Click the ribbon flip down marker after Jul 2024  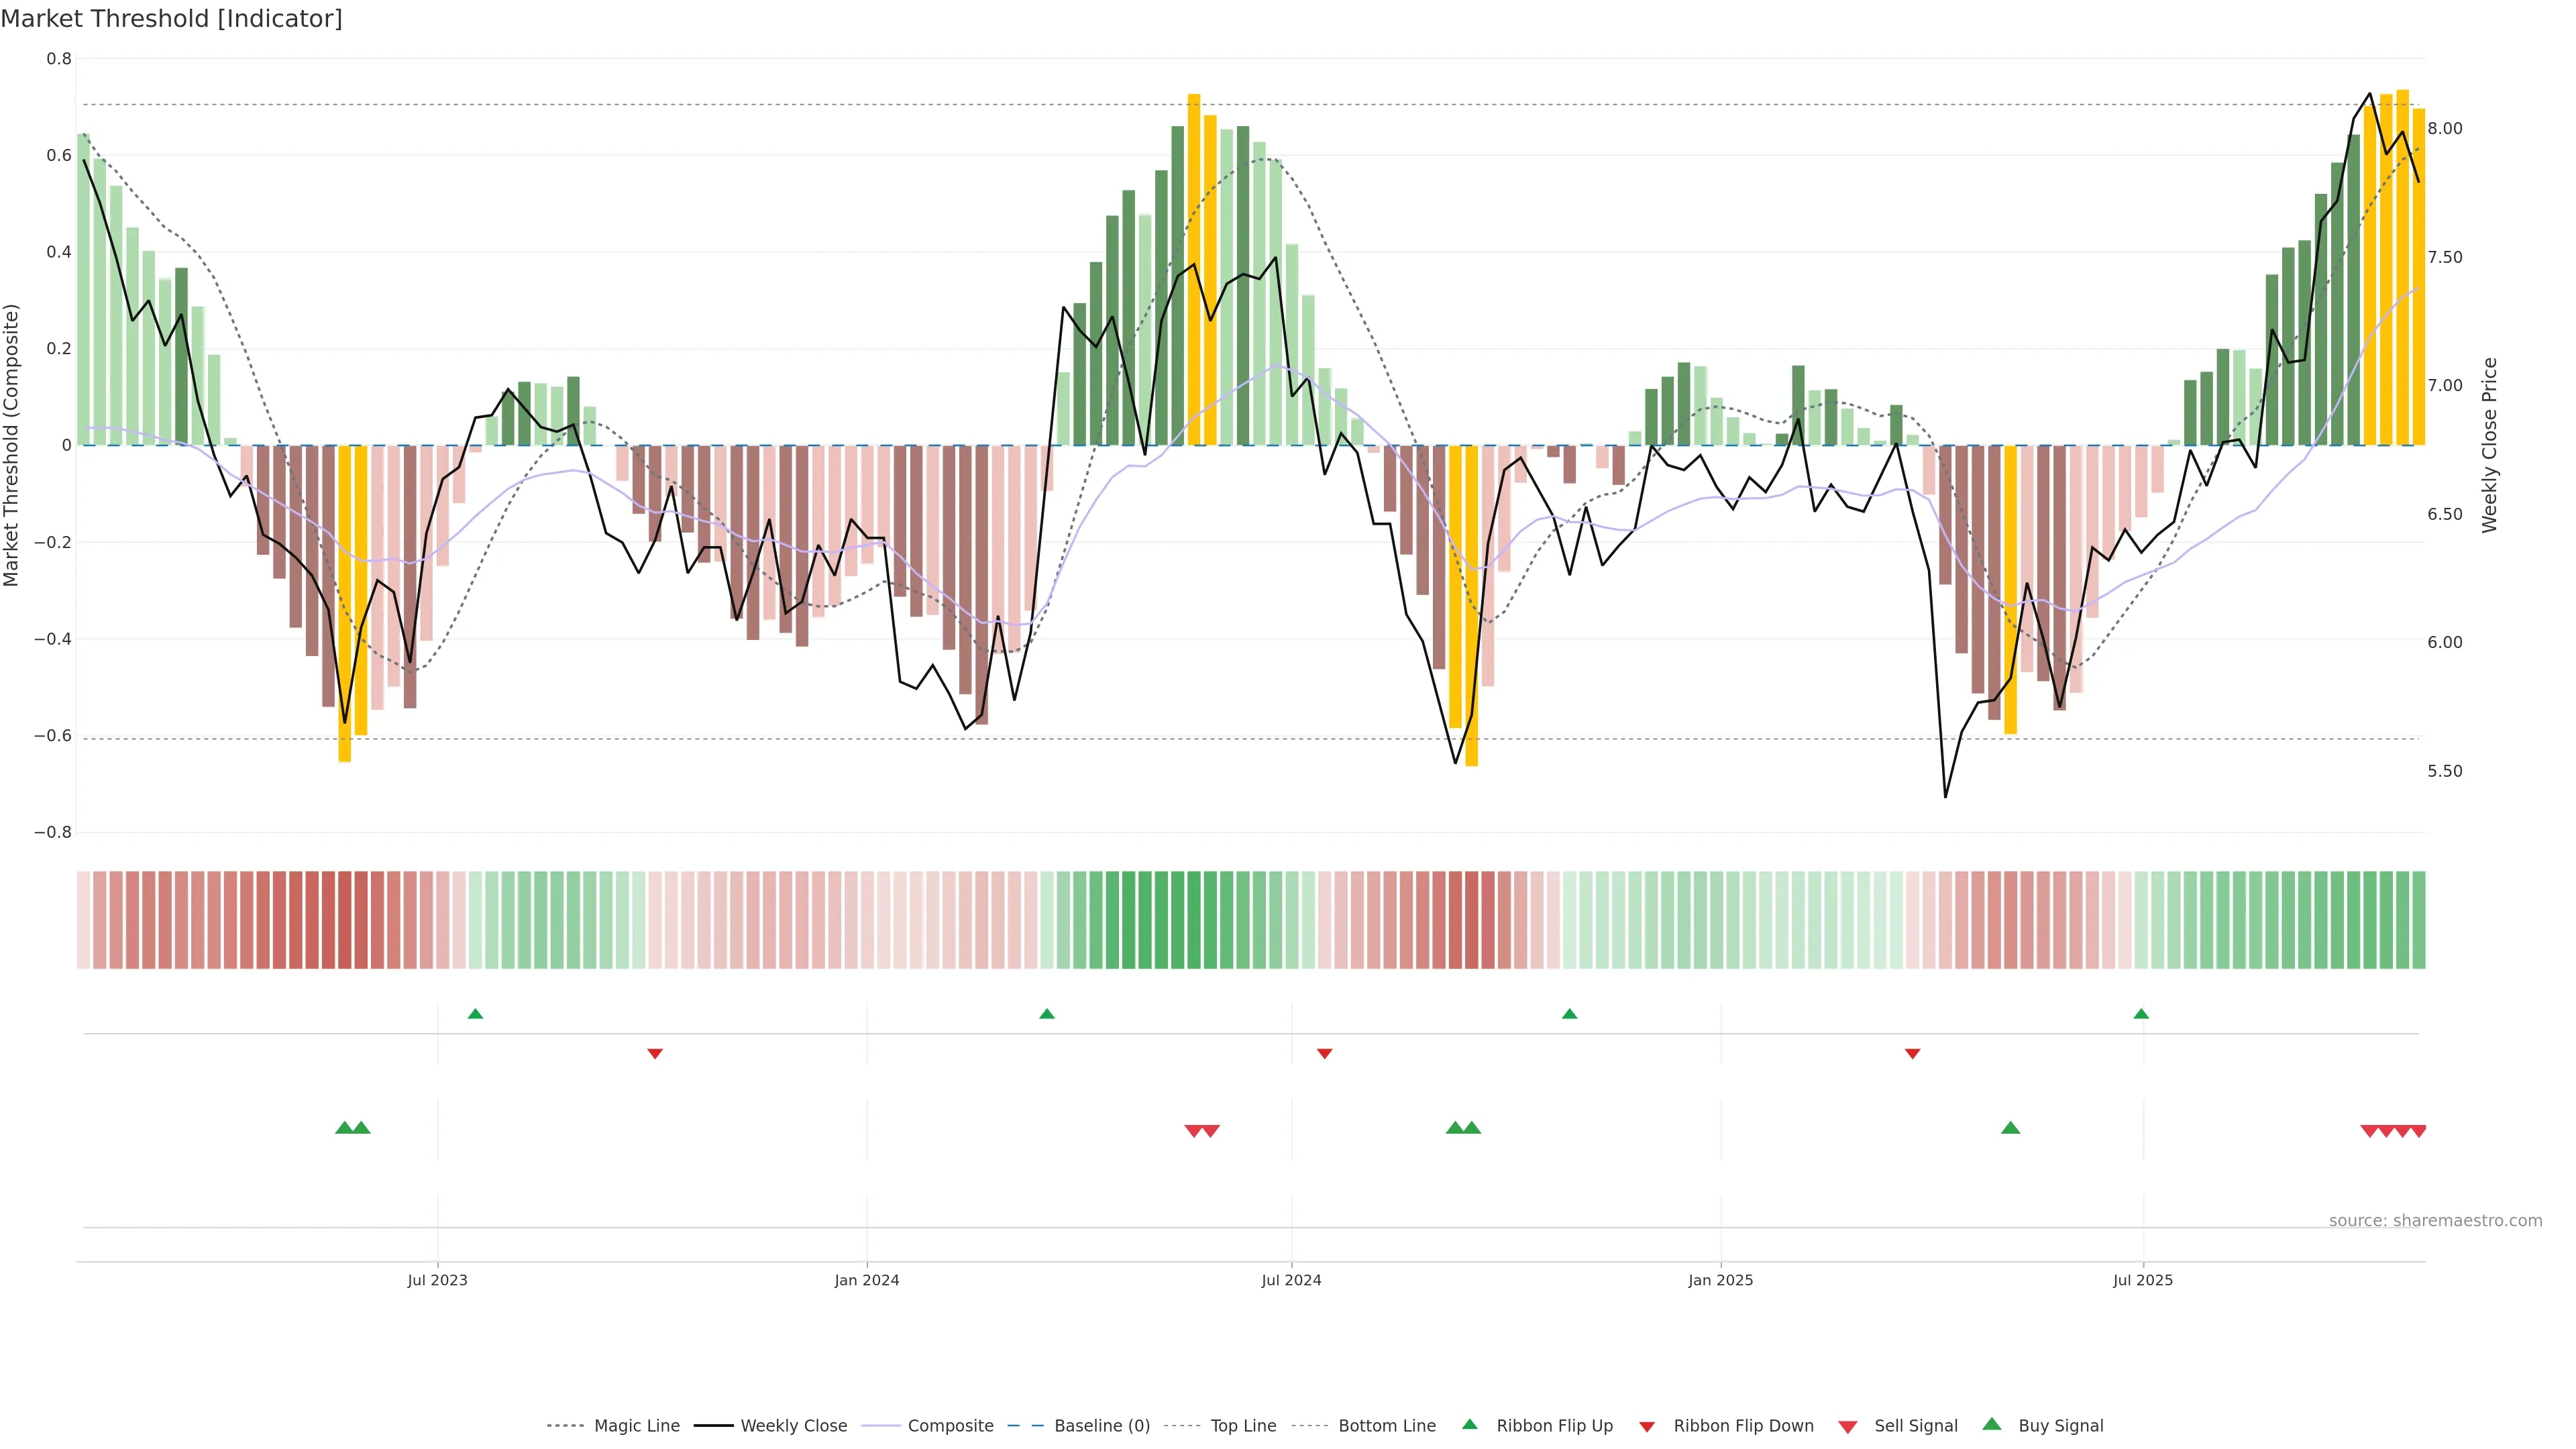pos(1324,1053)
